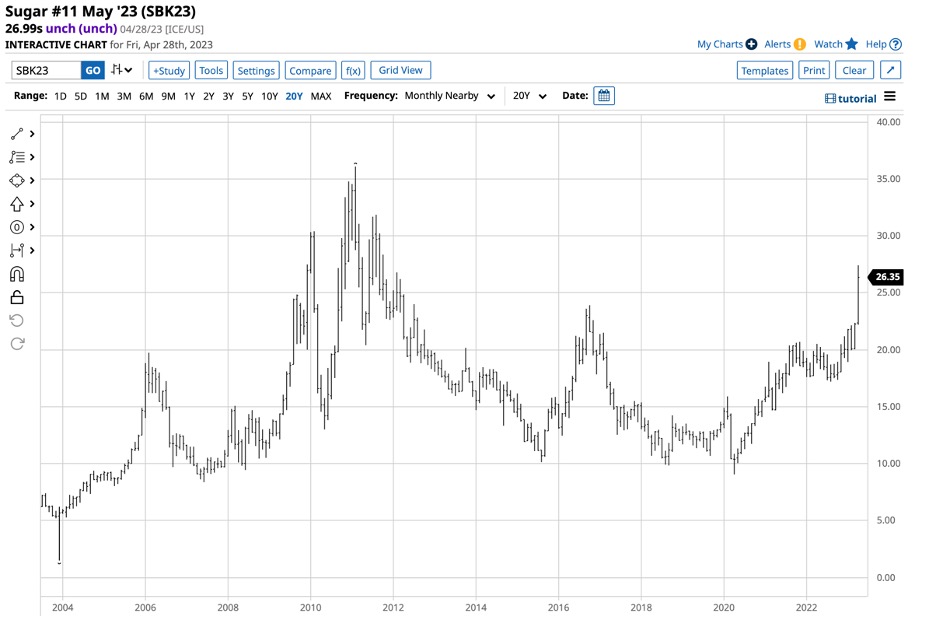
Task: Expand the Monthly Nearby frequency dropdown
Action: 449,96
